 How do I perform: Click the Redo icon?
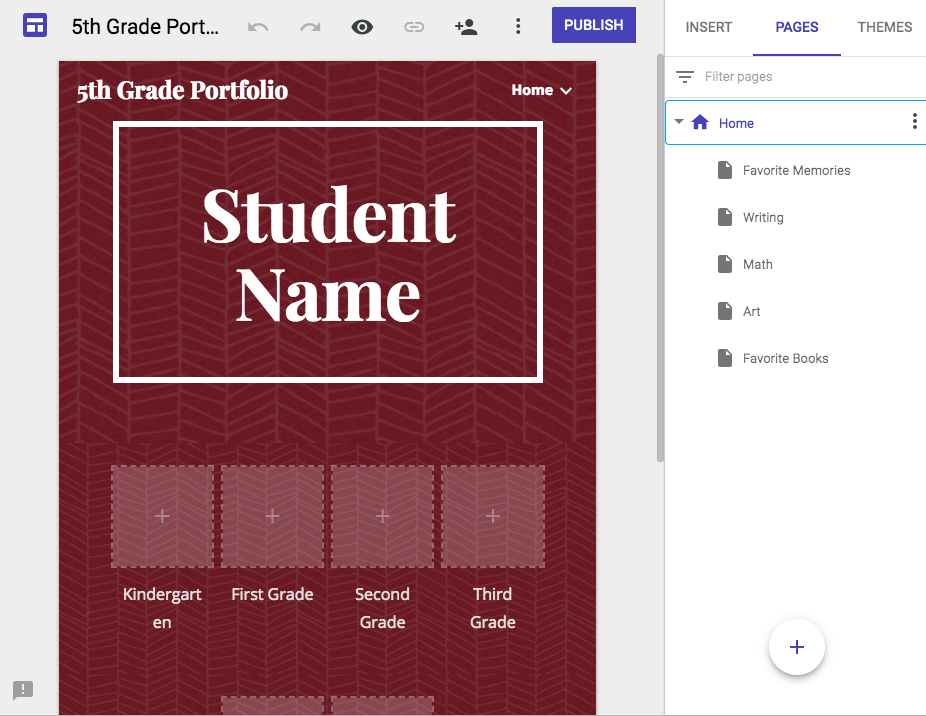click(310, 27)
